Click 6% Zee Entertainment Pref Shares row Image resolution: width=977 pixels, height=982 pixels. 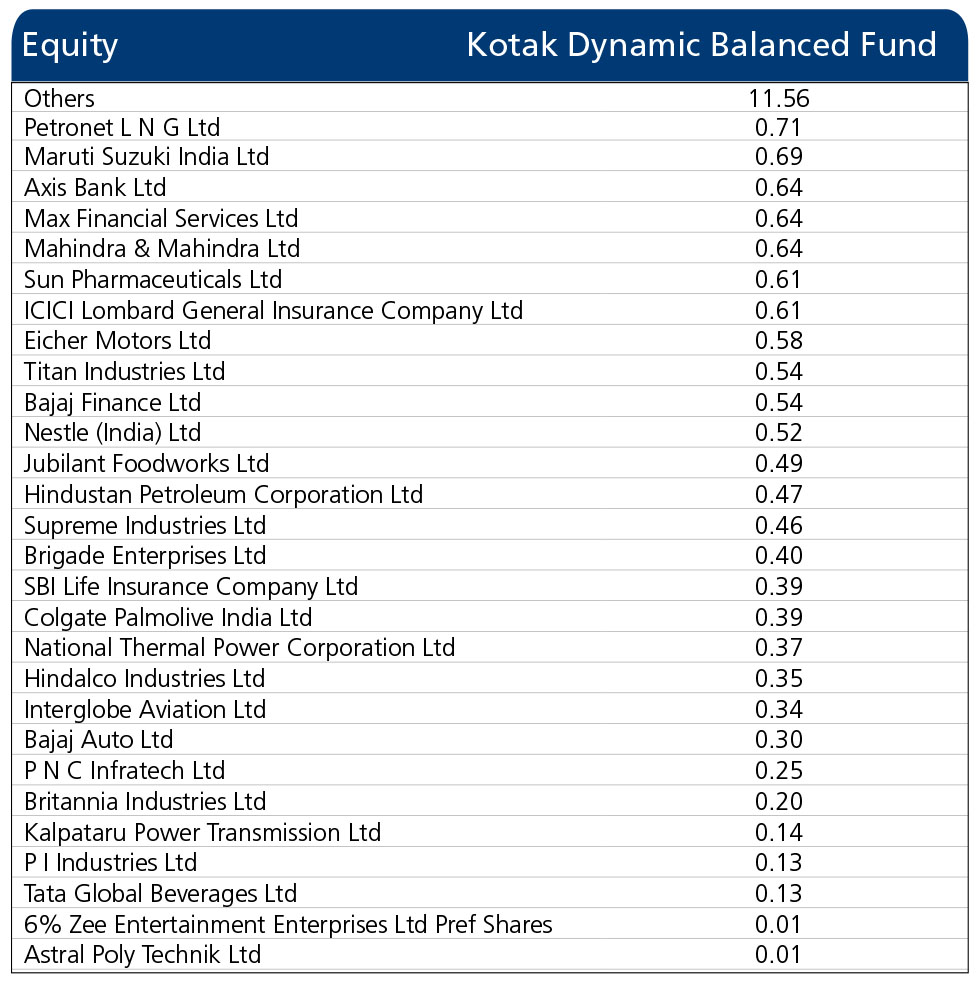click(x=490, y=924)
